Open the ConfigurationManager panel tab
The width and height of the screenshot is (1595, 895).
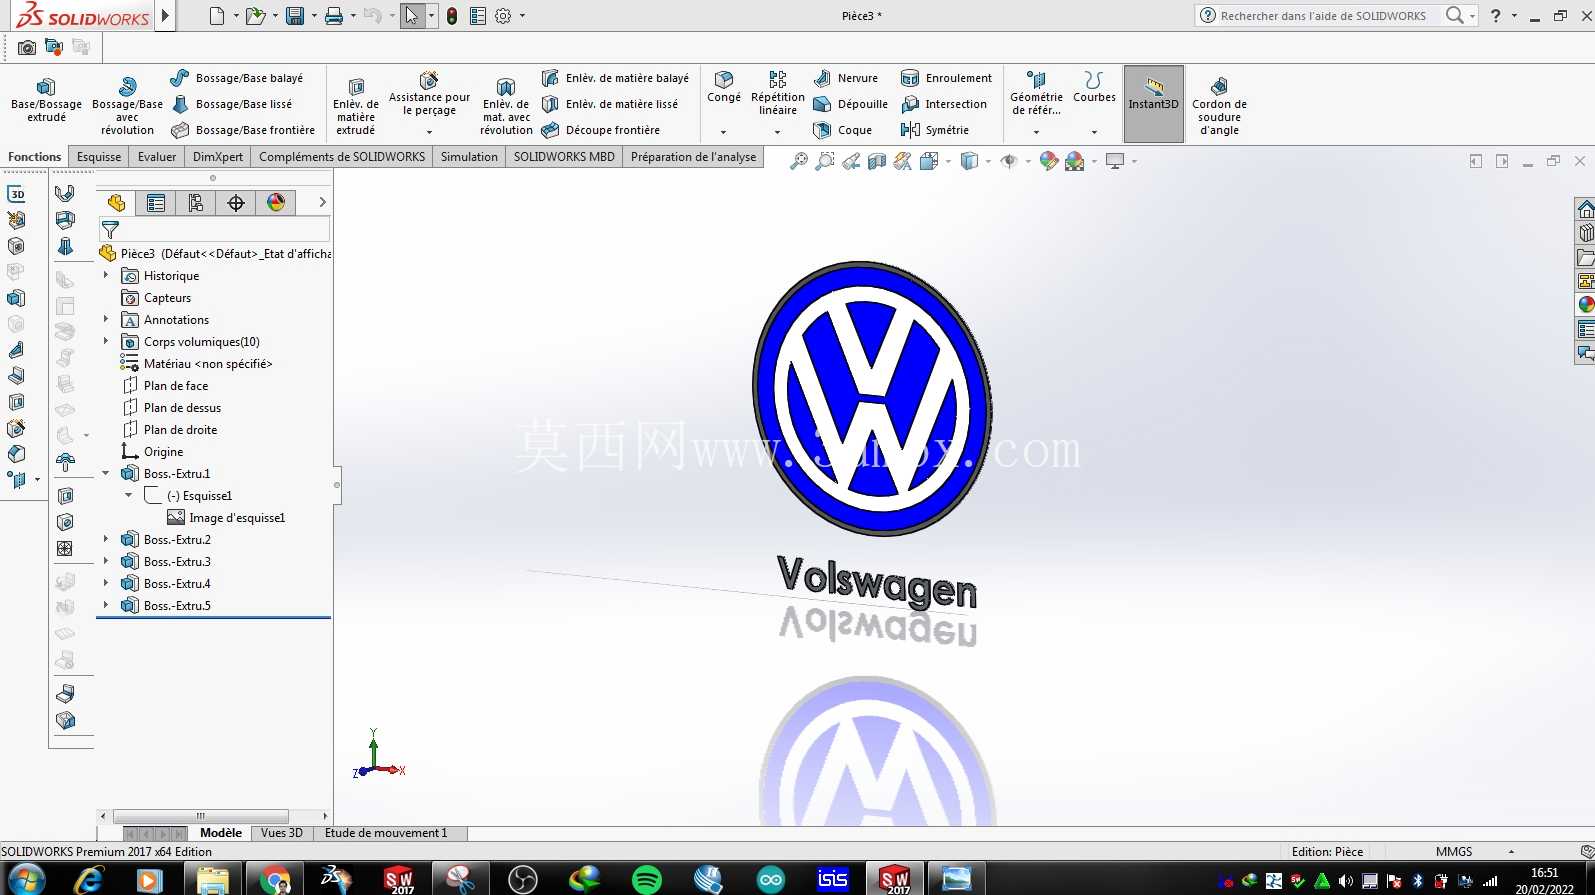coord(196,203)
